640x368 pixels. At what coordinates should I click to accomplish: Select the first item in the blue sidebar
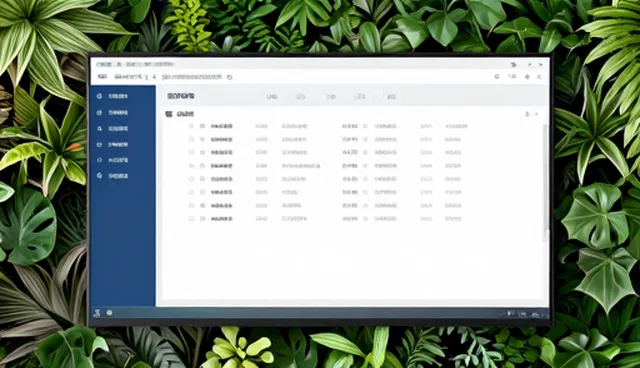113,96
